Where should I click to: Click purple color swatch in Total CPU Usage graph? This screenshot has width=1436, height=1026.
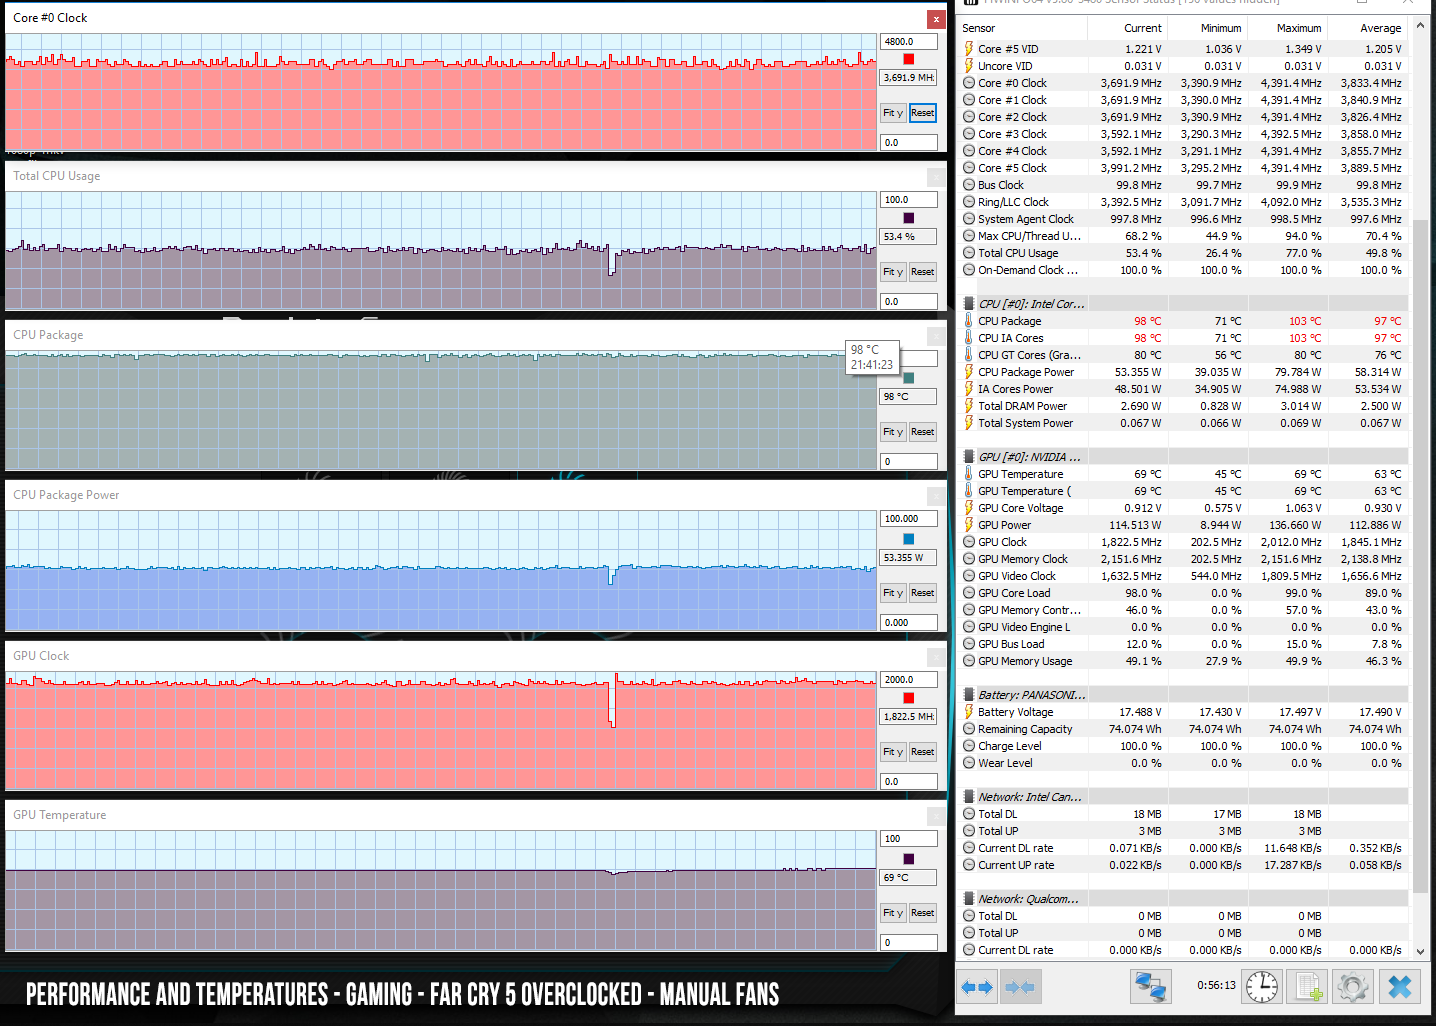click(908, 218)
